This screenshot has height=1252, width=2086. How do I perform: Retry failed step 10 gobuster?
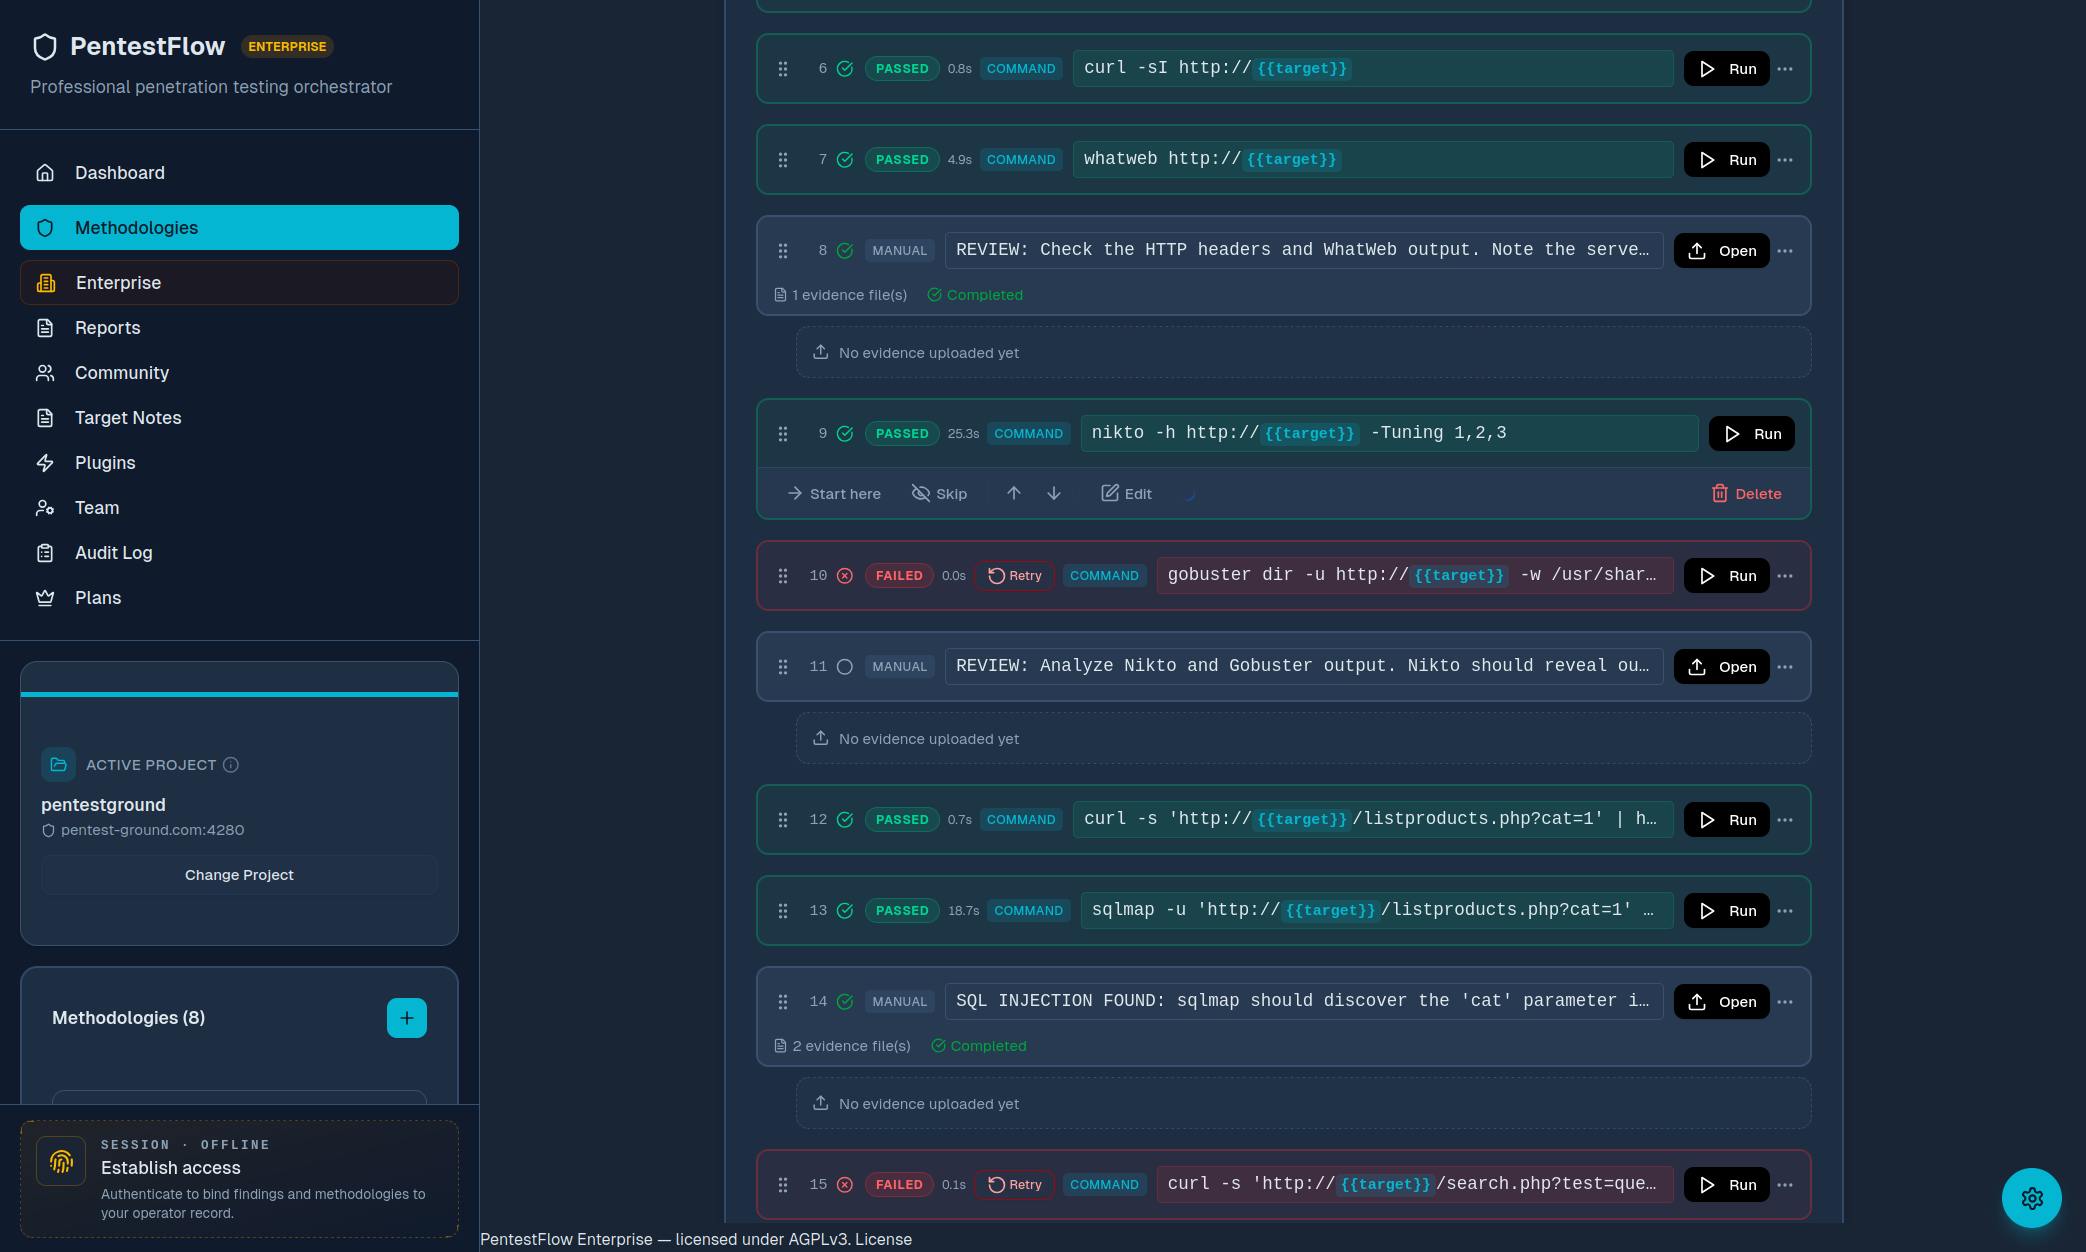(1015, 576)
